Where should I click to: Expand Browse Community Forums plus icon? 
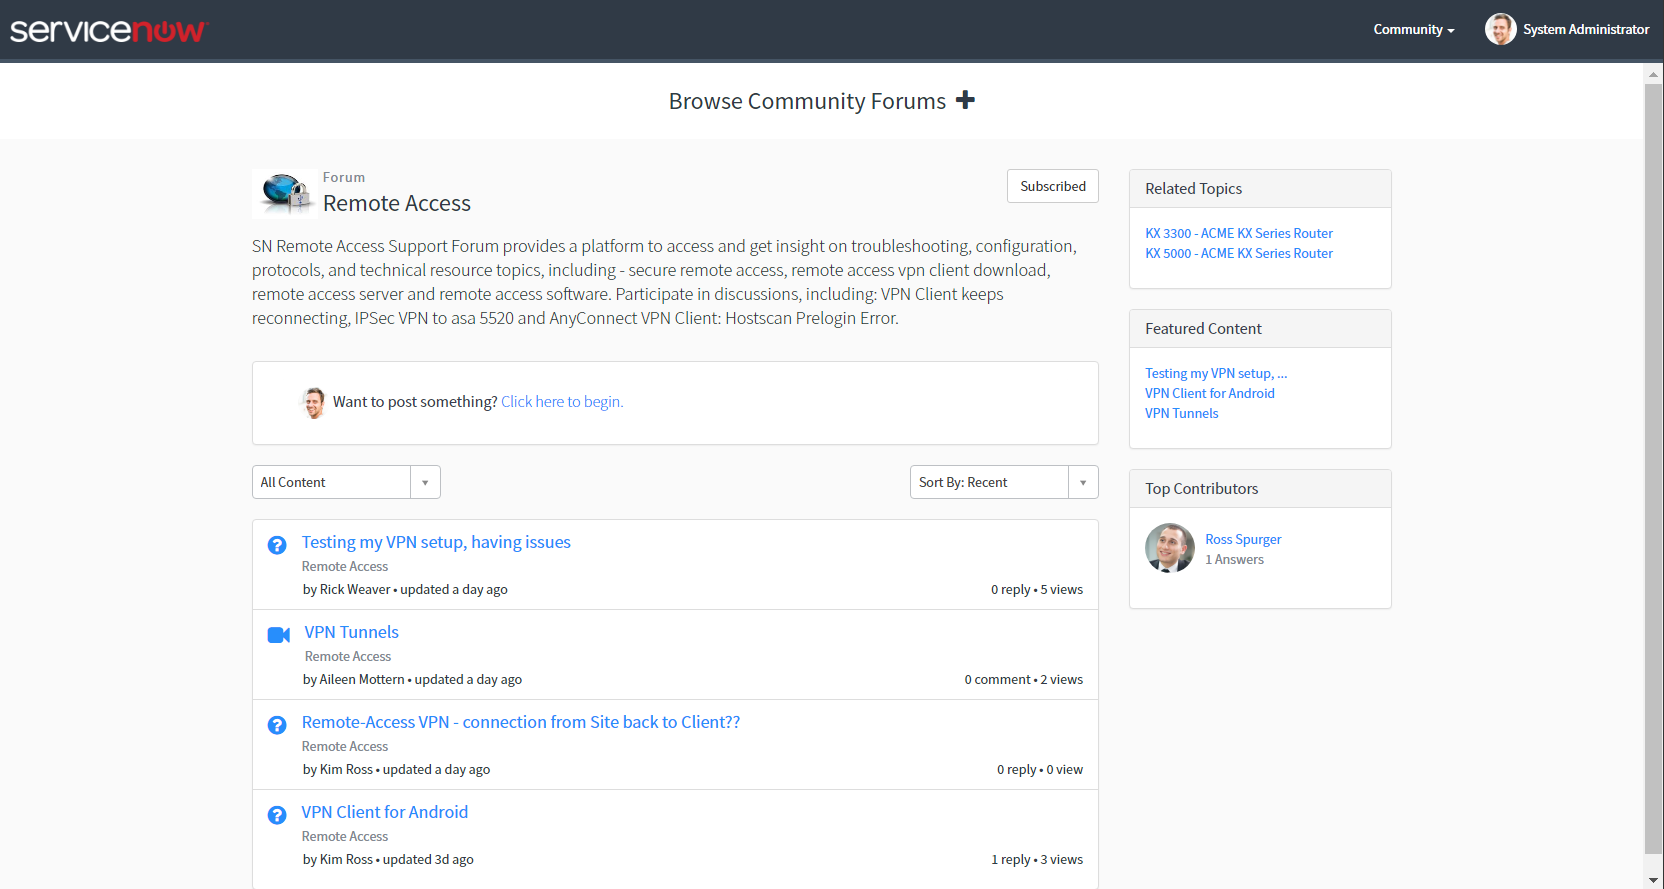click(x=965, y=100)
